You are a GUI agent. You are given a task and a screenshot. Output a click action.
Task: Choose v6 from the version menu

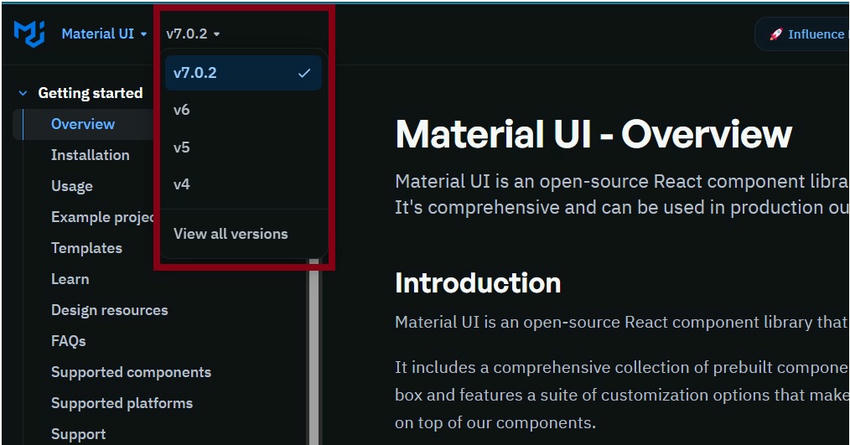pos(182,110)
